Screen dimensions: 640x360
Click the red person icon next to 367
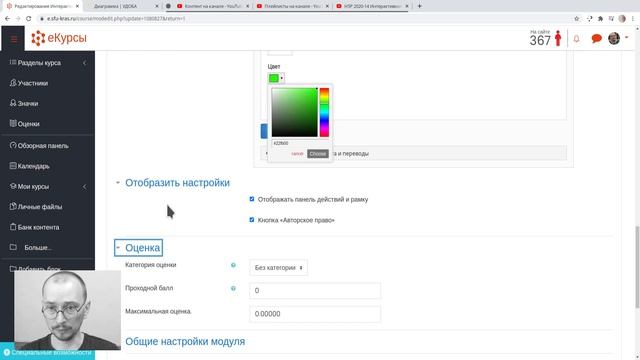coord(558,38)
